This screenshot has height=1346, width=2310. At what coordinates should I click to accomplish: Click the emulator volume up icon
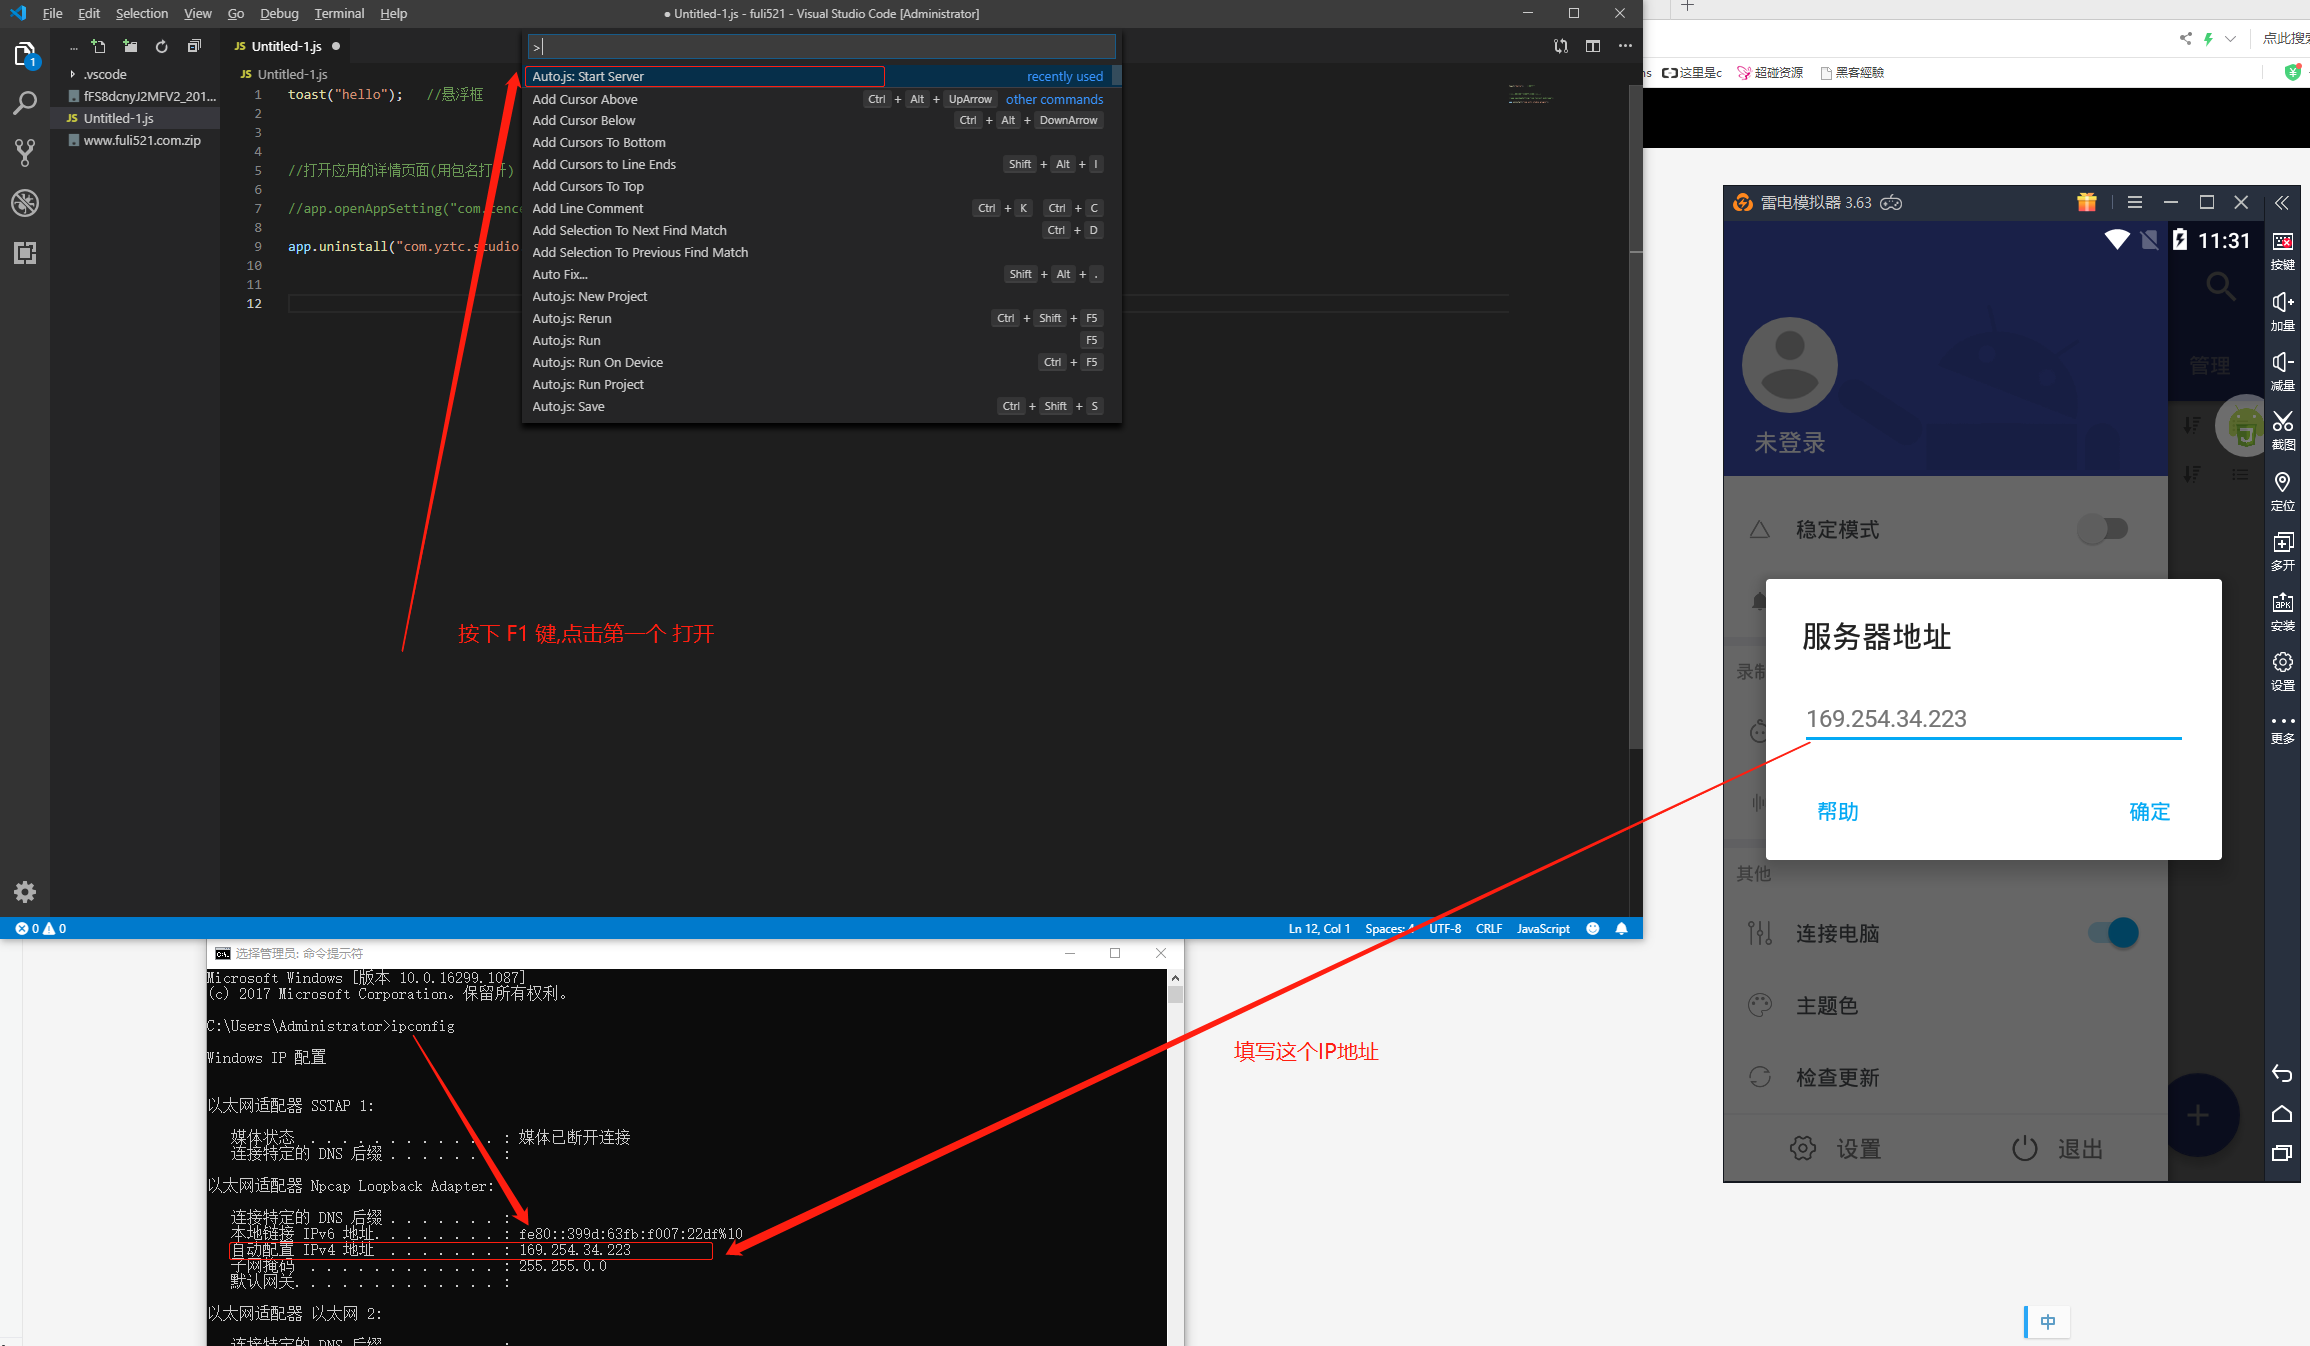pyautogui.click(x=2283, y=302)
